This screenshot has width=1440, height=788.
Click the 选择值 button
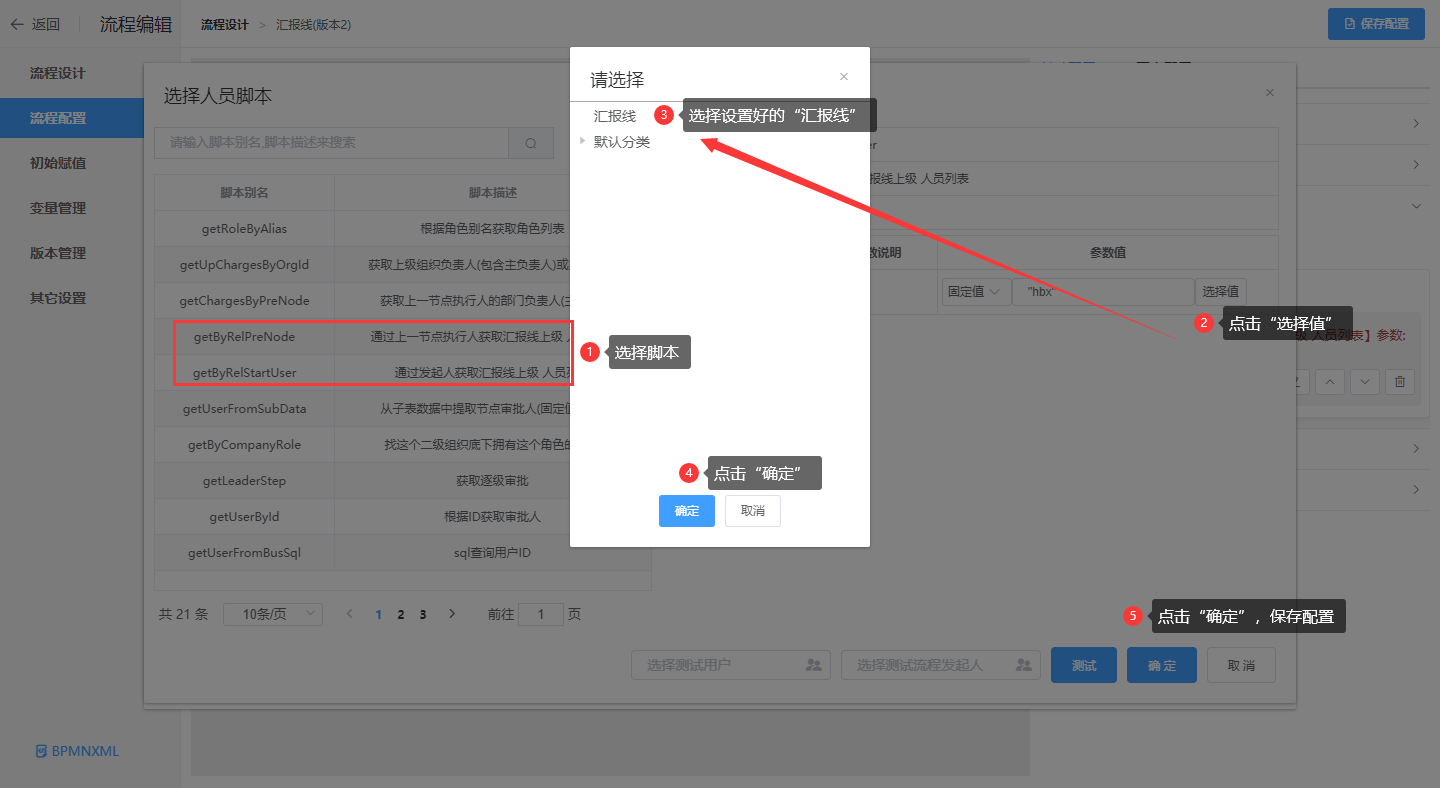1221,292
